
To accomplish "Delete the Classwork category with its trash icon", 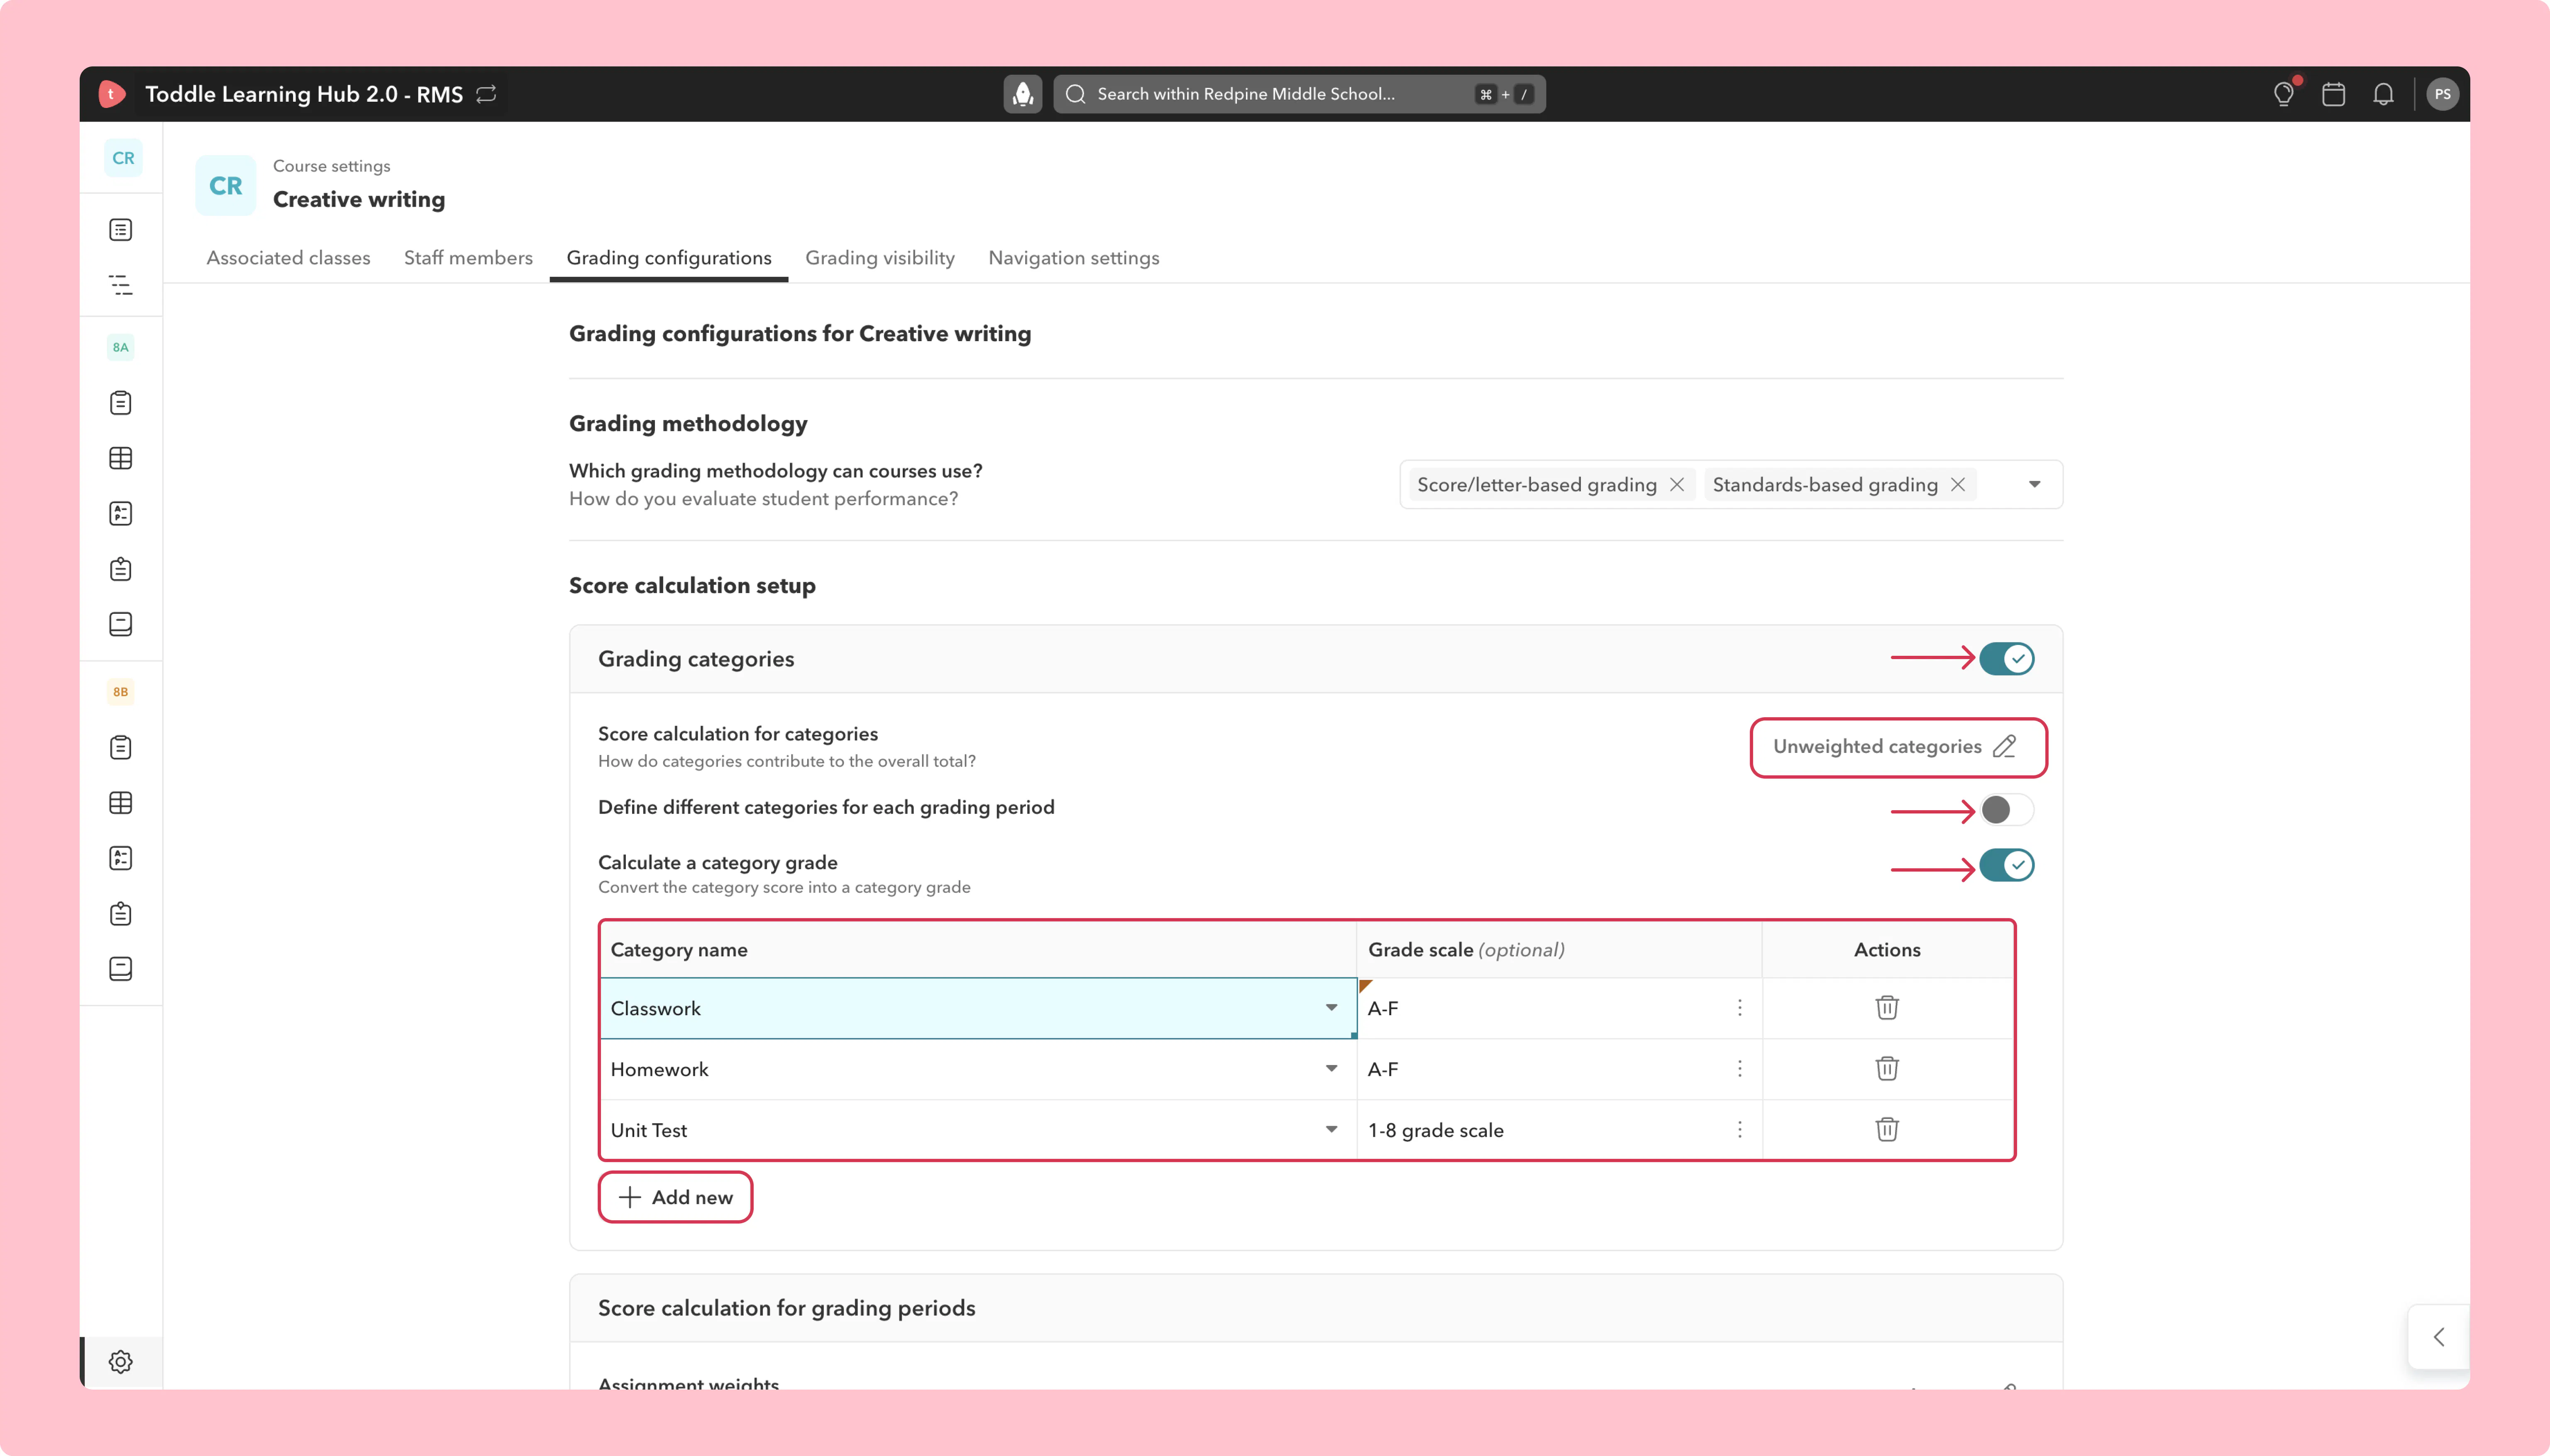I will pyautogui.click(x=1887, y=1008).
